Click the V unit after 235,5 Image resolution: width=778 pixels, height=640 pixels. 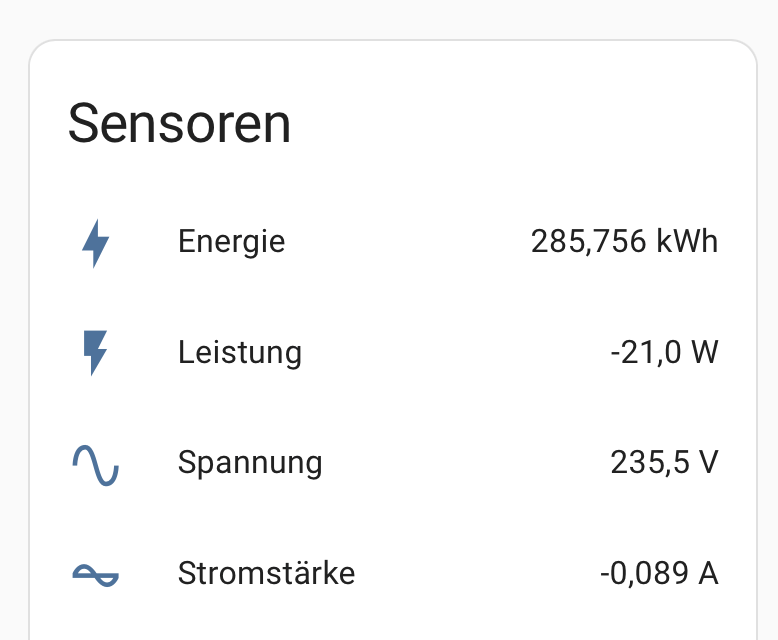click(708, 463)
